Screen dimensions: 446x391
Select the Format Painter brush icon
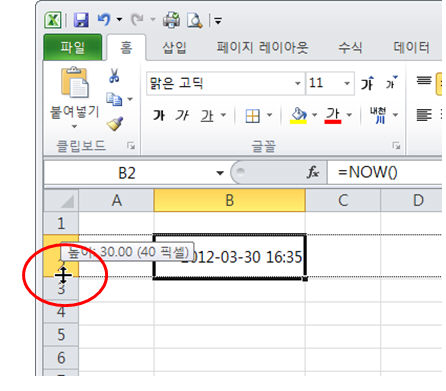pyautogui.click(x=115, y=123)
